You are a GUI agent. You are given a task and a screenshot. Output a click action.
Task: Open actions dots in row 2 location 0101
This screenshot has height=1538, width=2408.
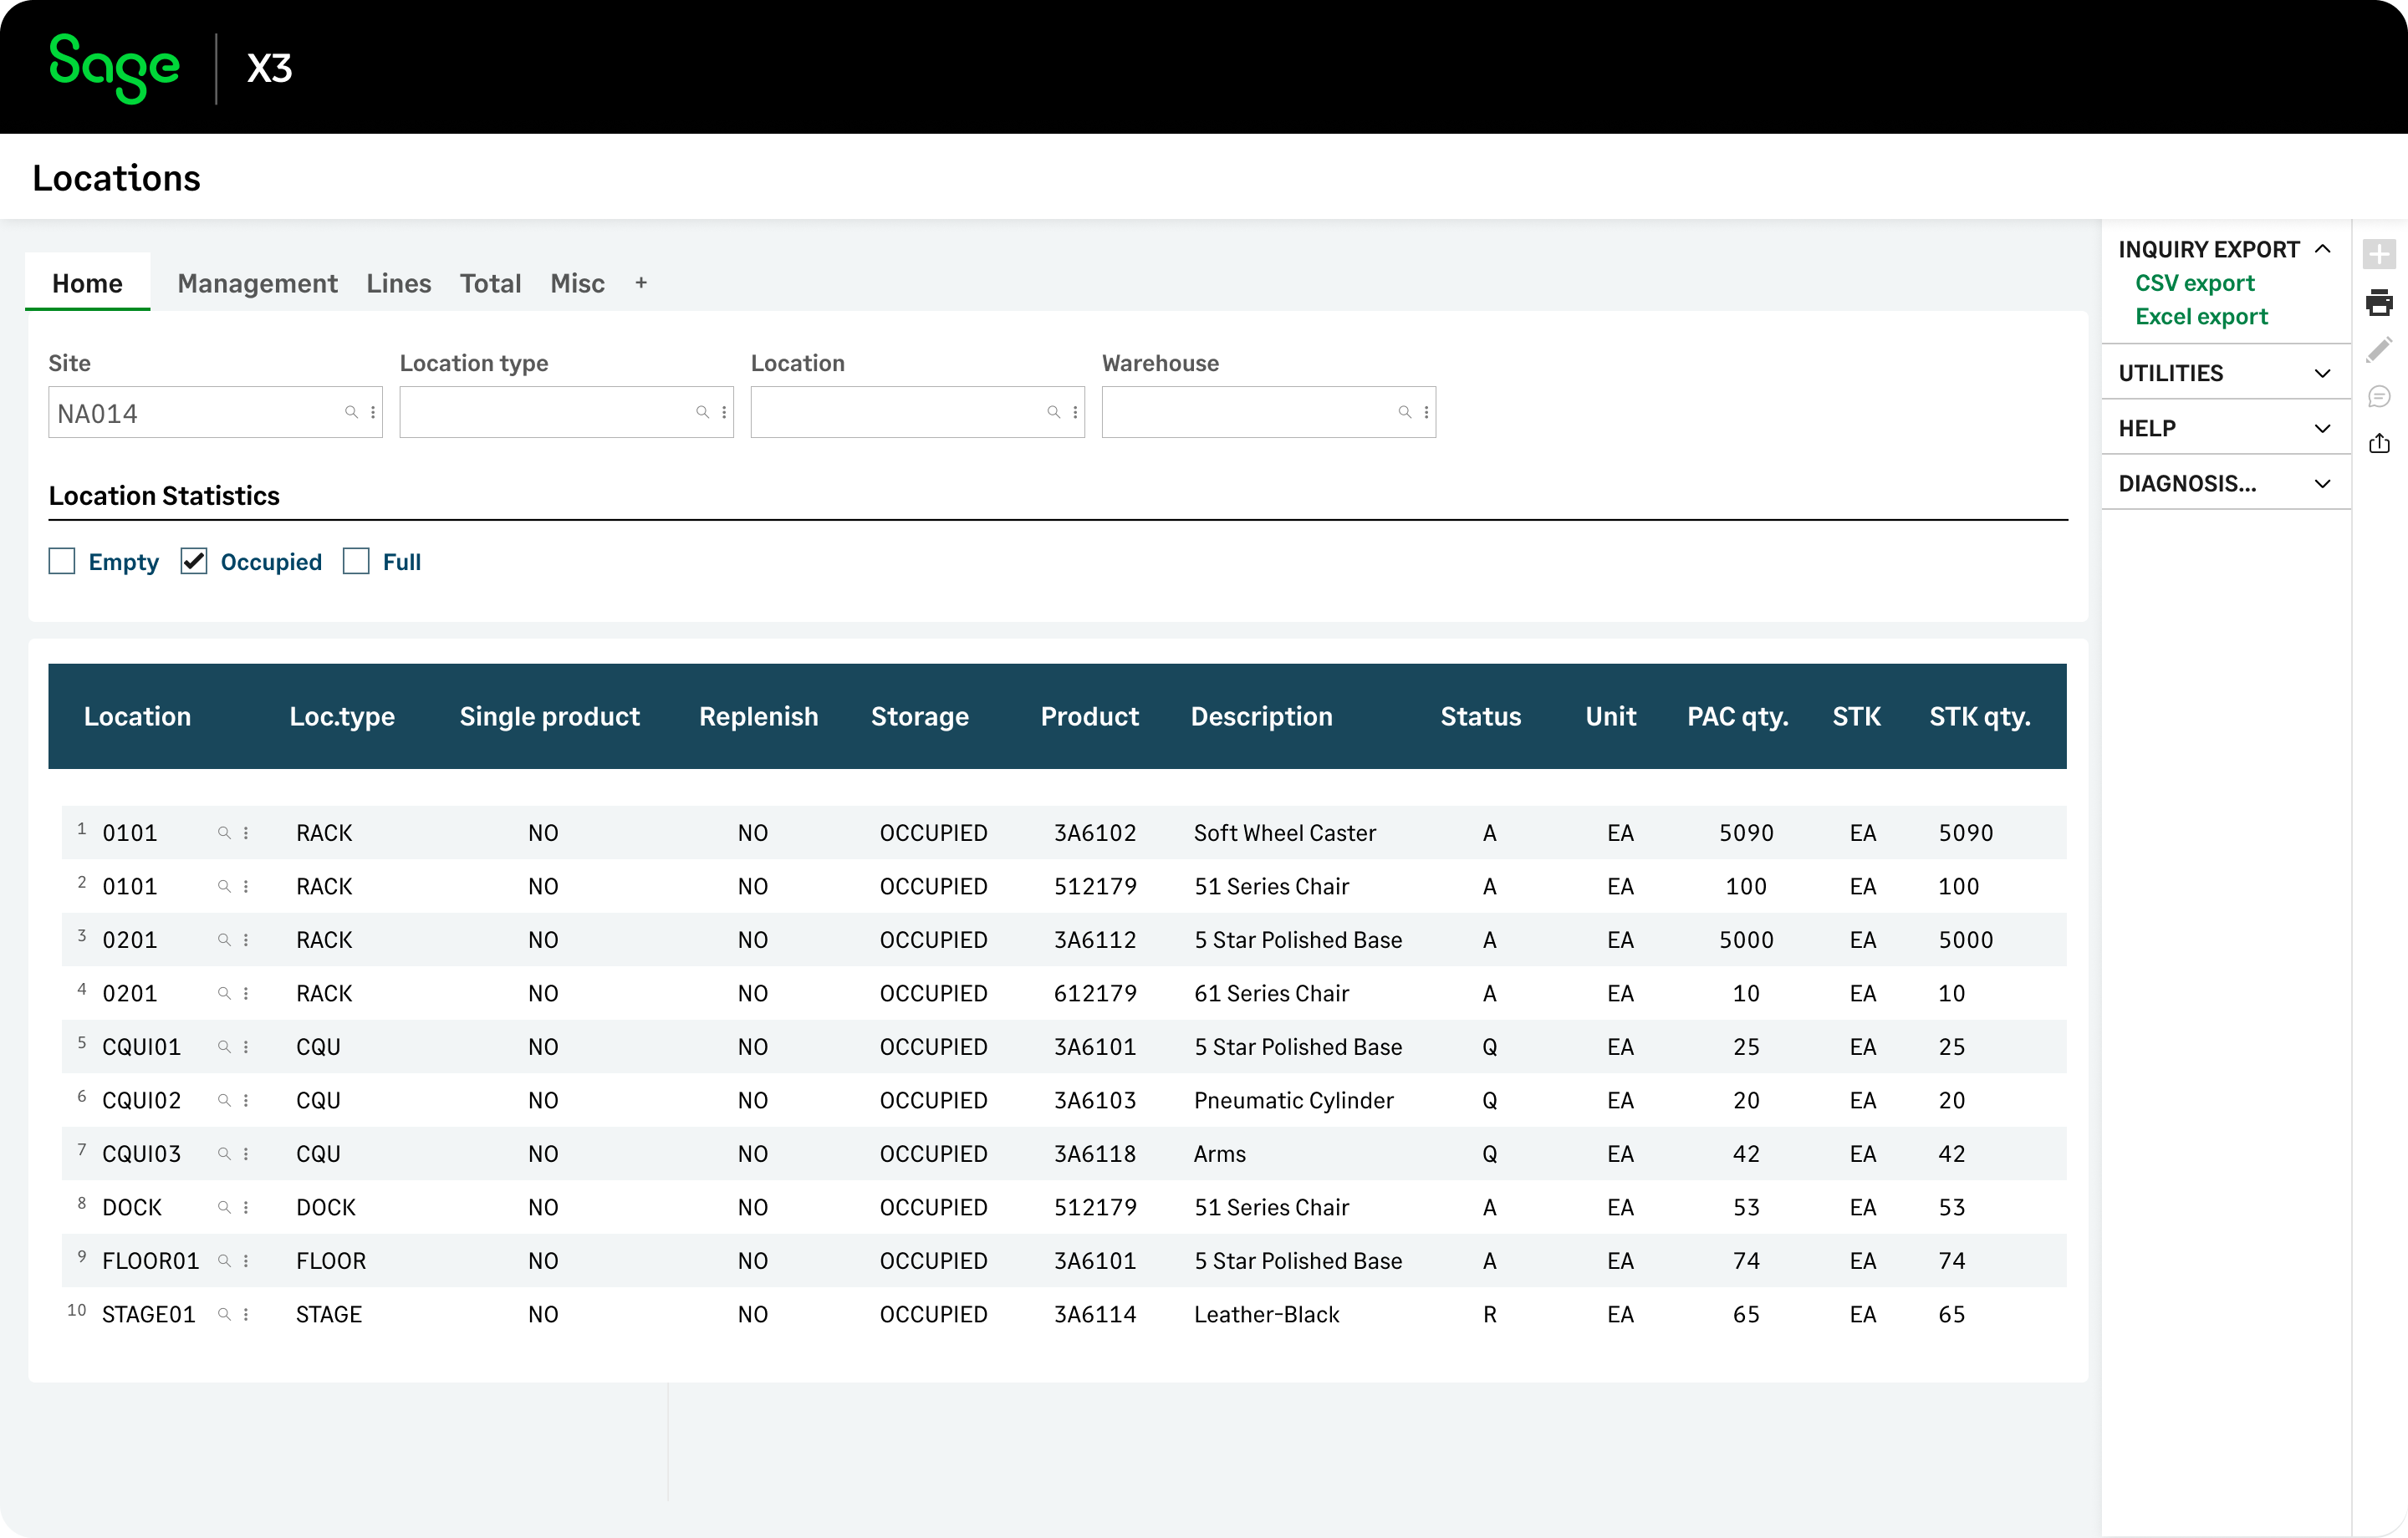click(246, 886)
